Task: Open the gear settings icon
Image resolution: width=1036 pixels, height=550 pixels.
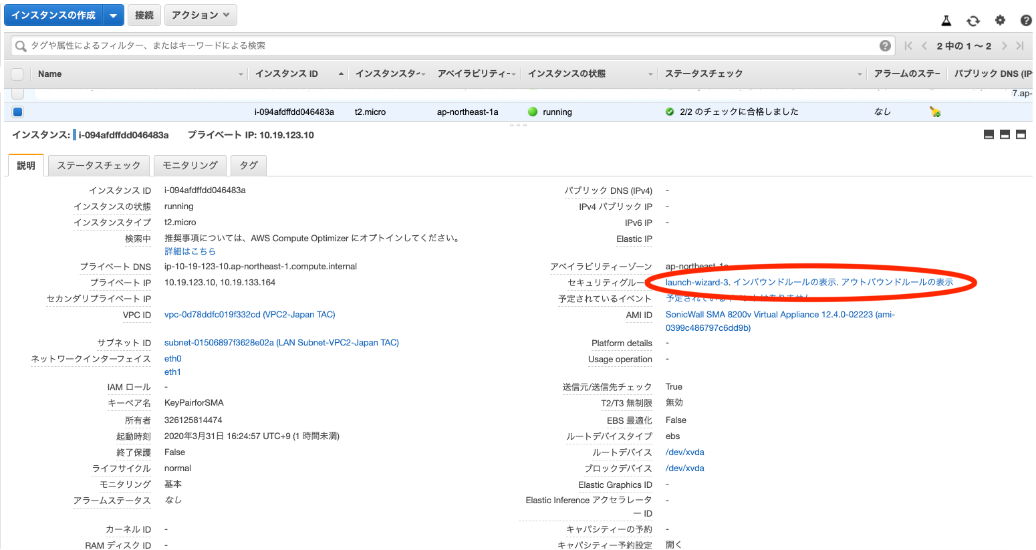Action: [x=1000, y=20]
